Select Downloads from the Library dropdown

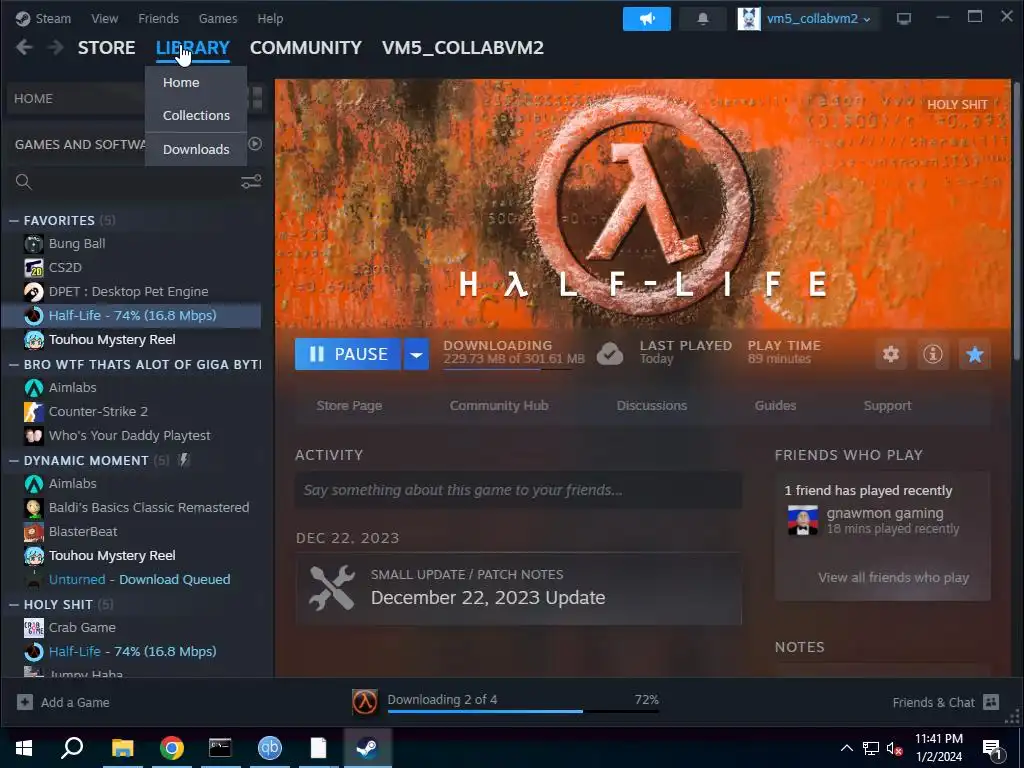196,149
